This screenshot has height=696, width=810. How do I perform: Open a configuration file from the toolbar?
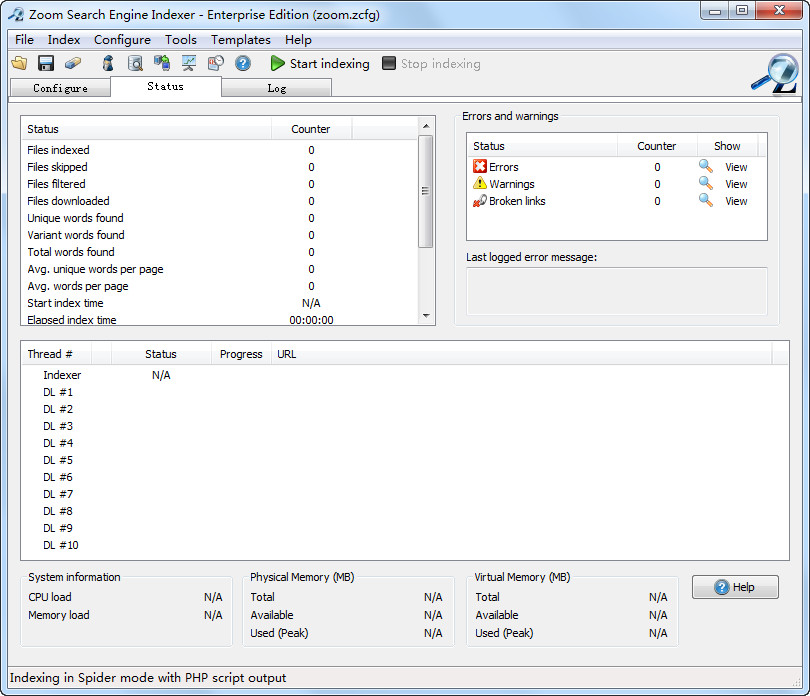click(x=20, y=62)
